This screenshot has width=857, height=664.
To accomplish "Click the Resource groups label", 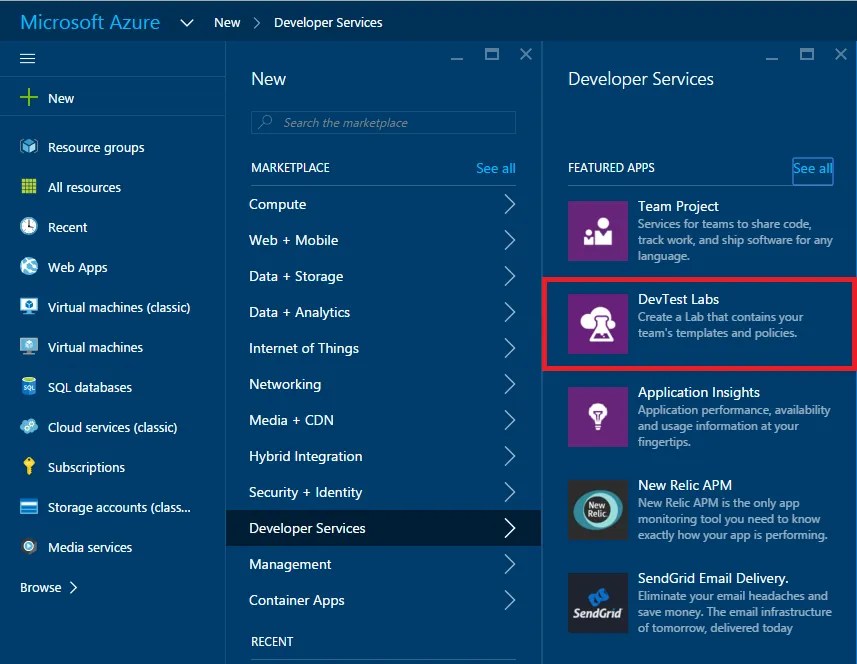I will (x=96, y=148).
